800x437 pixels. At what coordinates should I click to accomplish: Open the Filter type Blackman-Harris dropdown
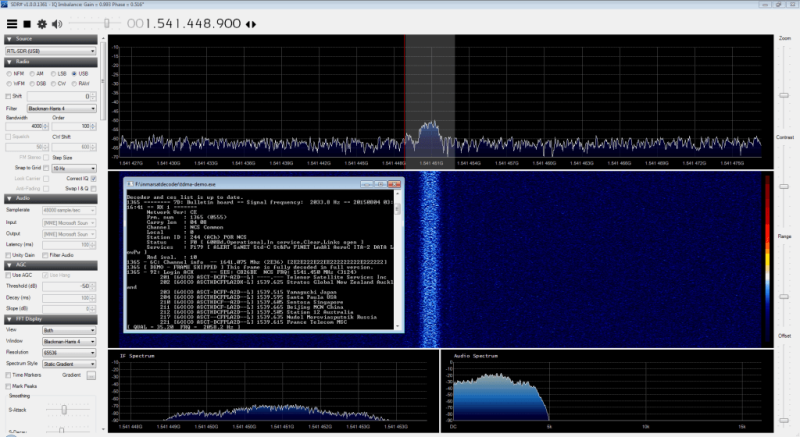click(x=60, y=108)
